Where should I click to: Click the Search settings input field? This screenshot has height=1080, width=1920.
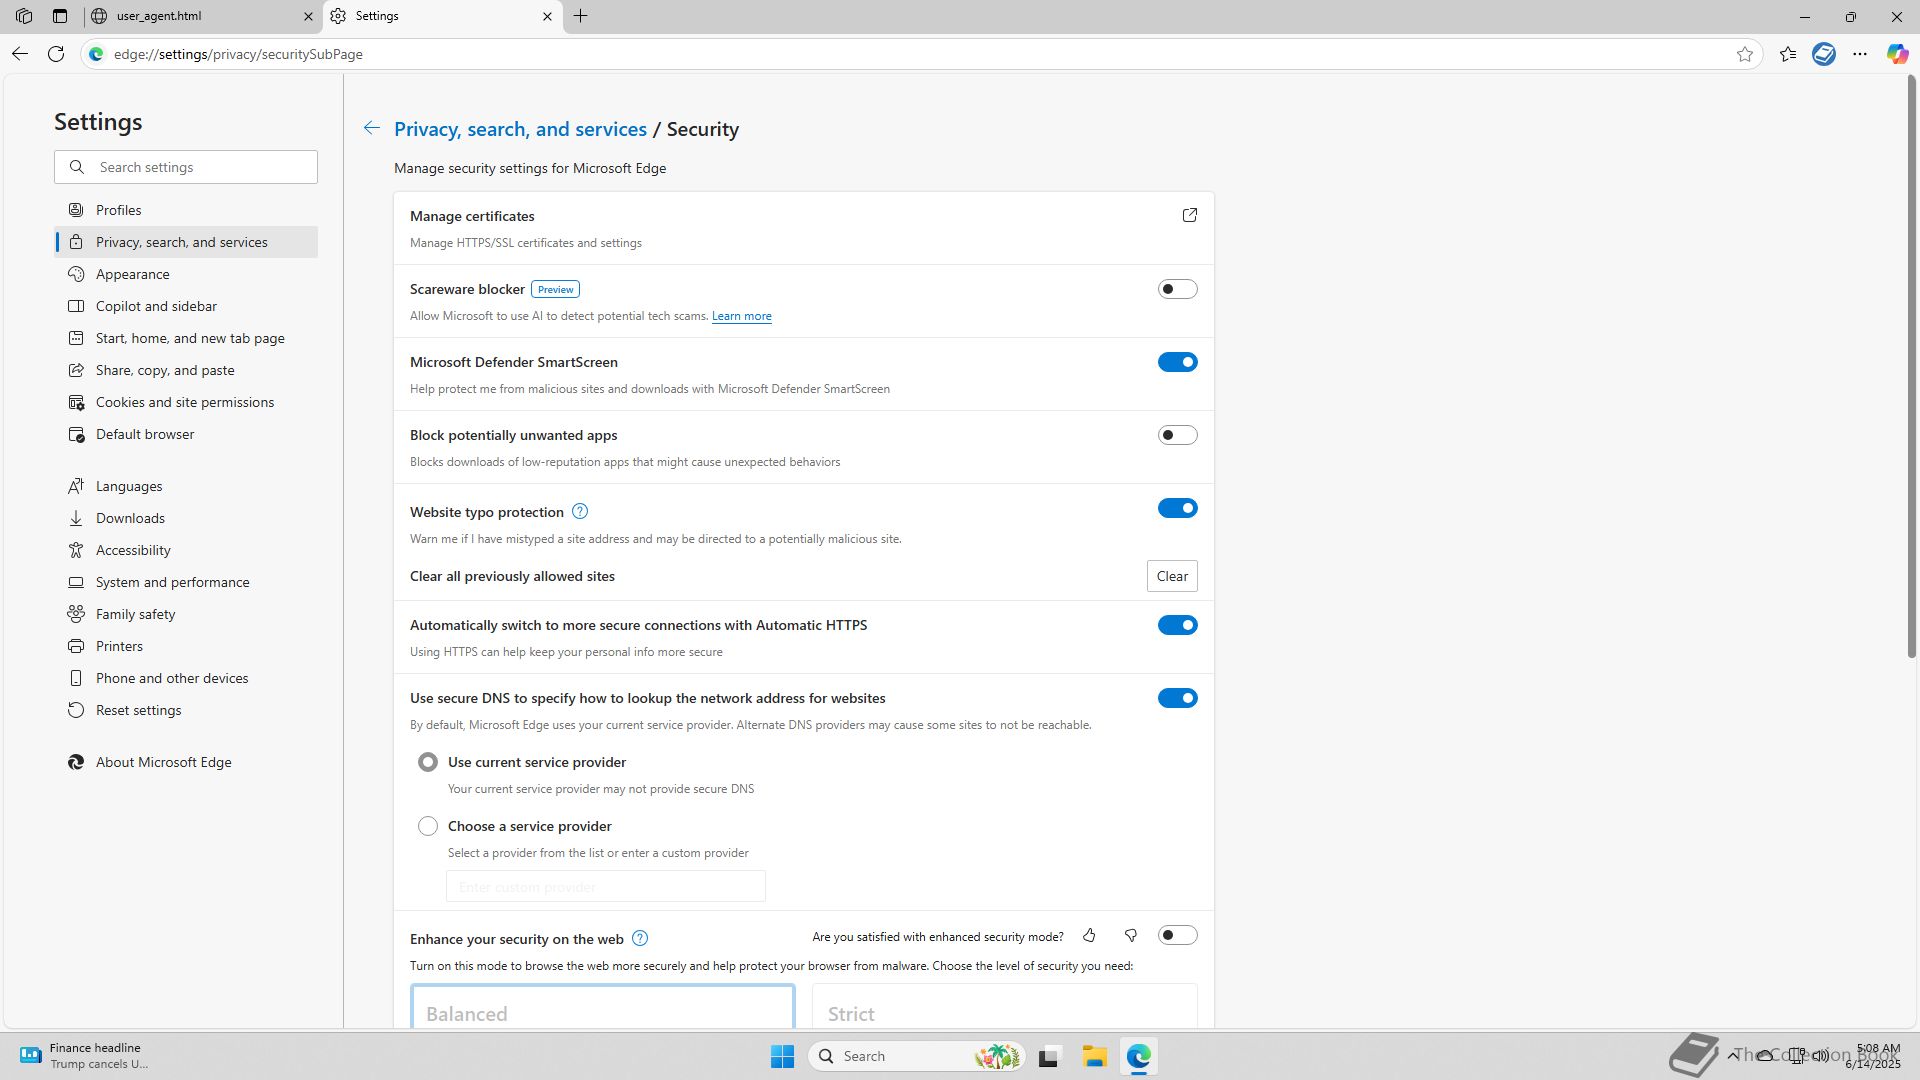point(200,167)
